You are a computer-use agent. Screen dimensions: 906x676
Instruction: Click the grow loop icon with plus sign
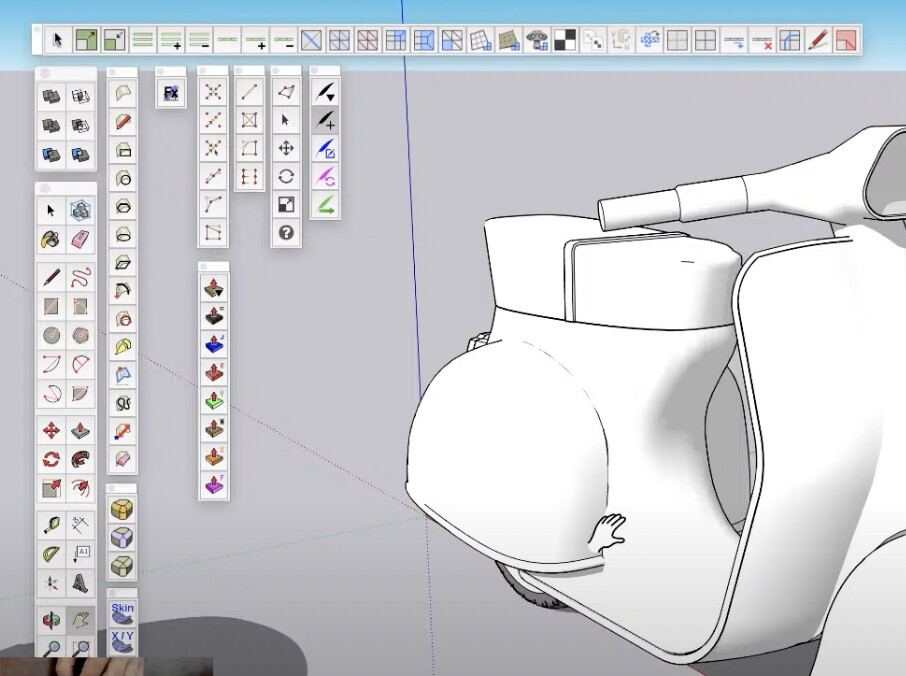coord(255,40)
